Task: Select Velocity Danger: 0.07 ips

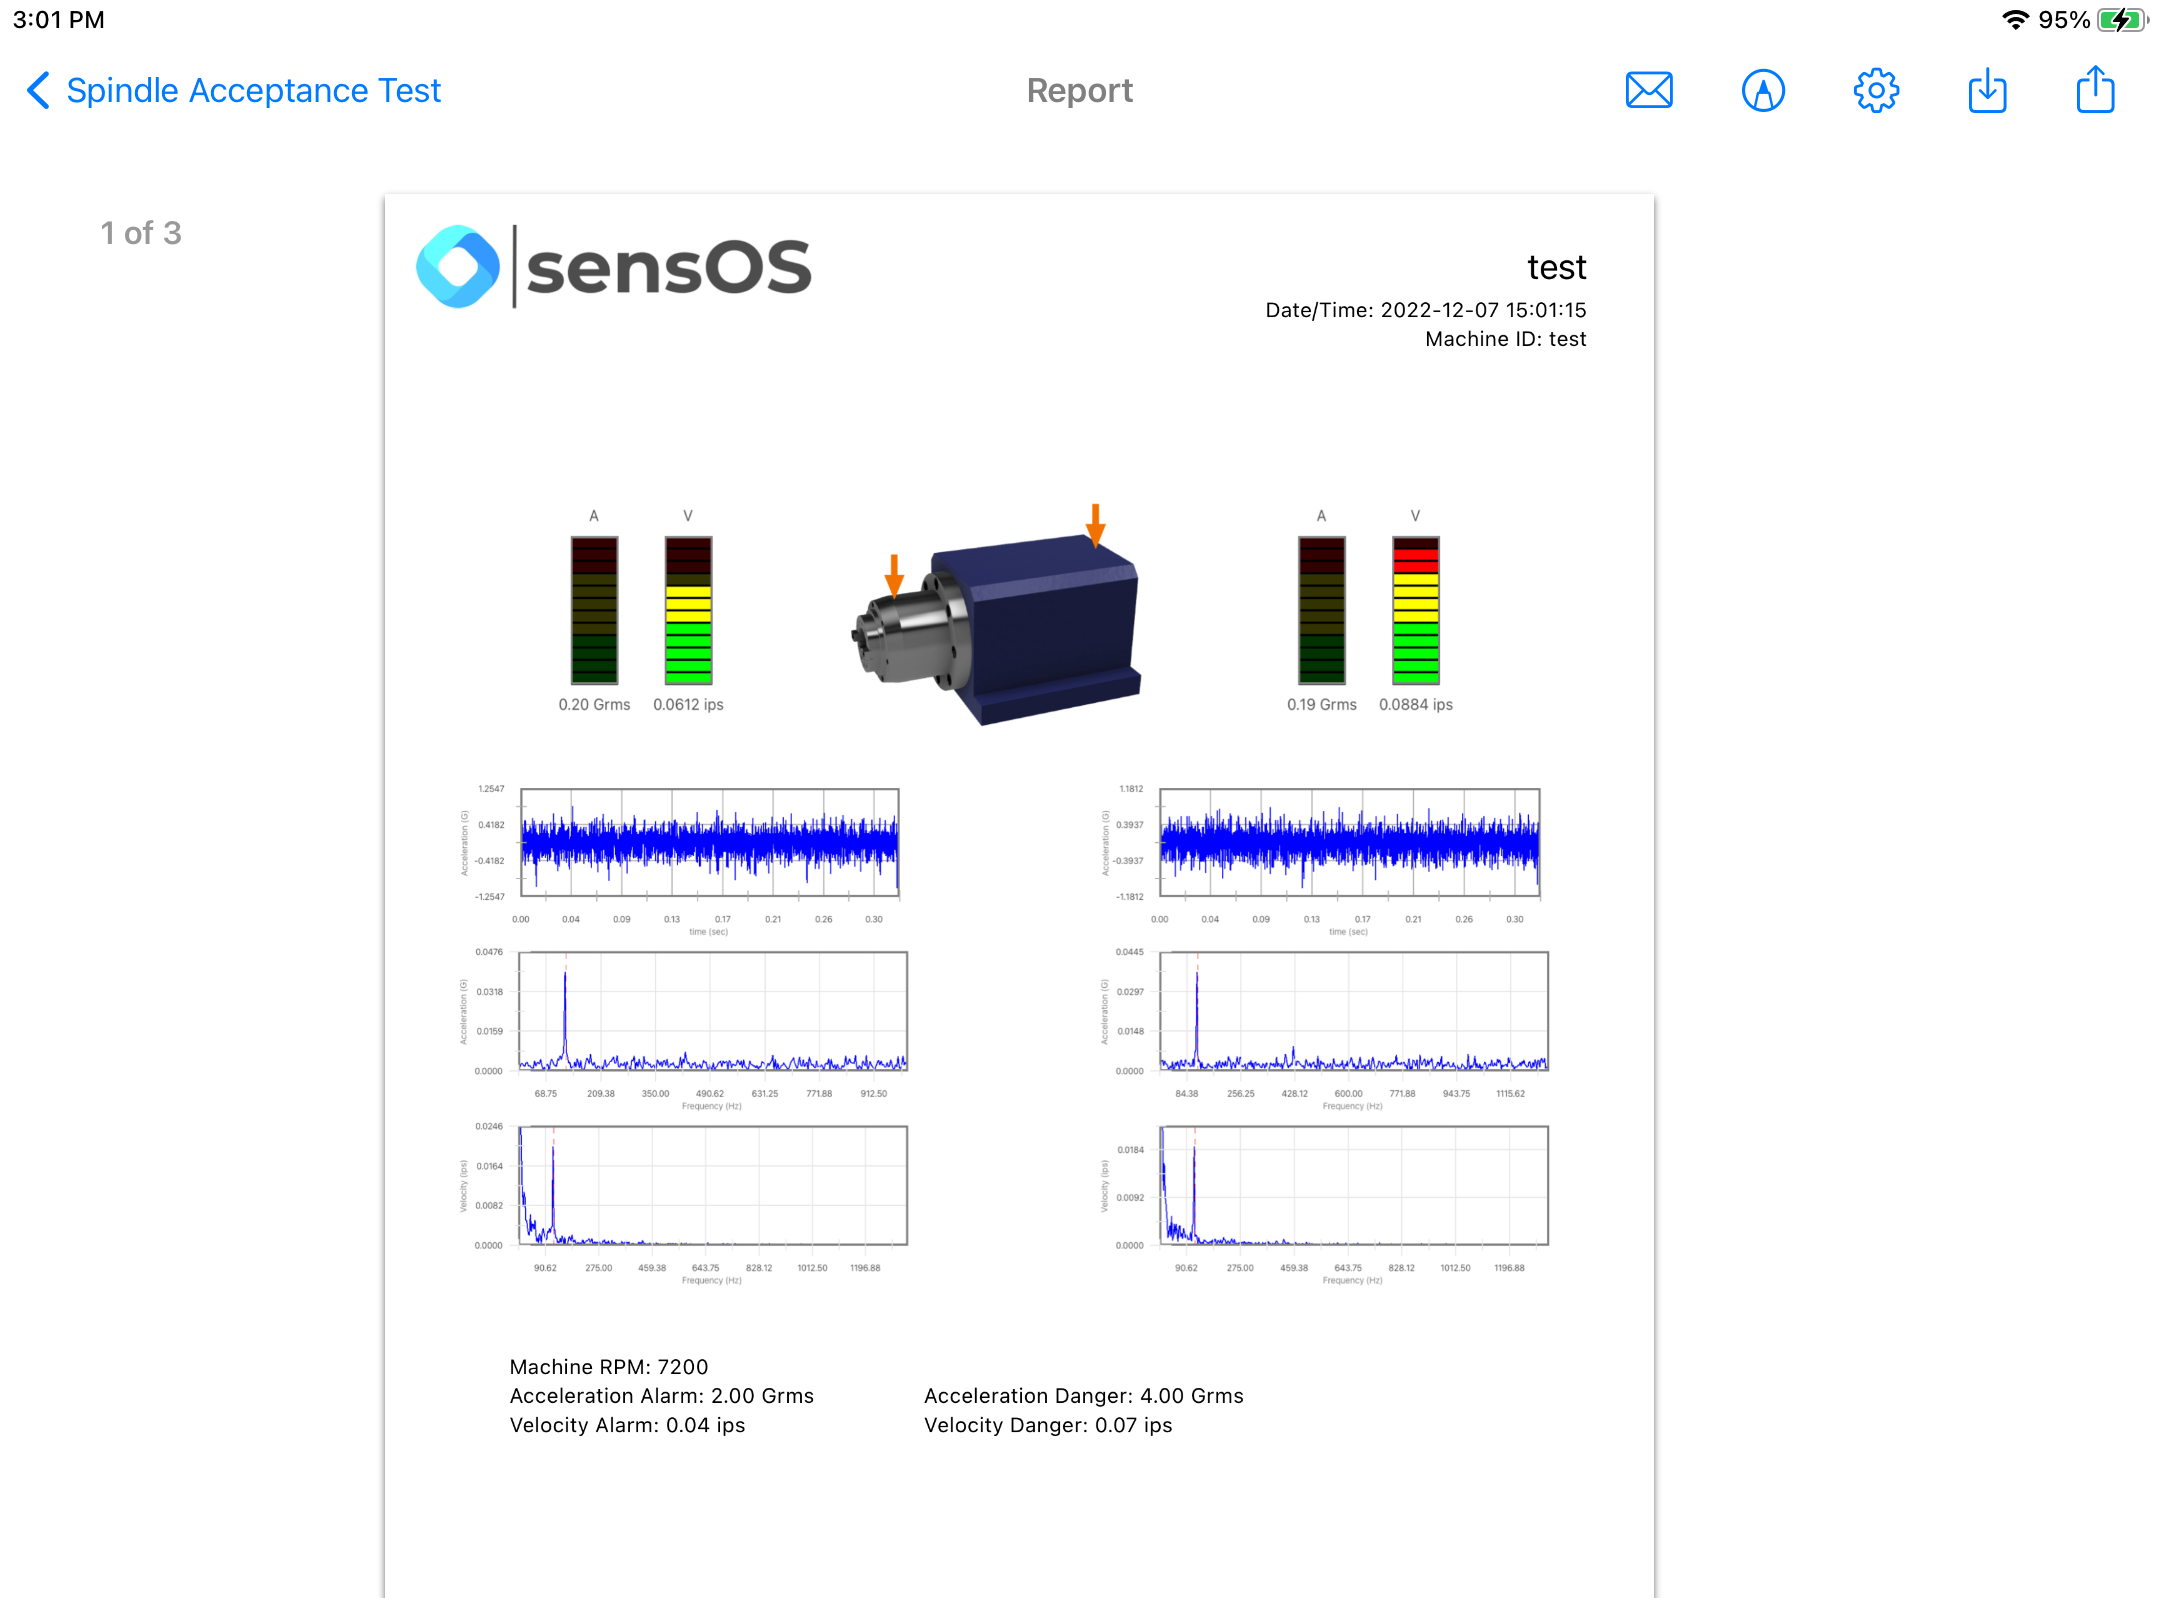Action: (x=1047, y=1425)
